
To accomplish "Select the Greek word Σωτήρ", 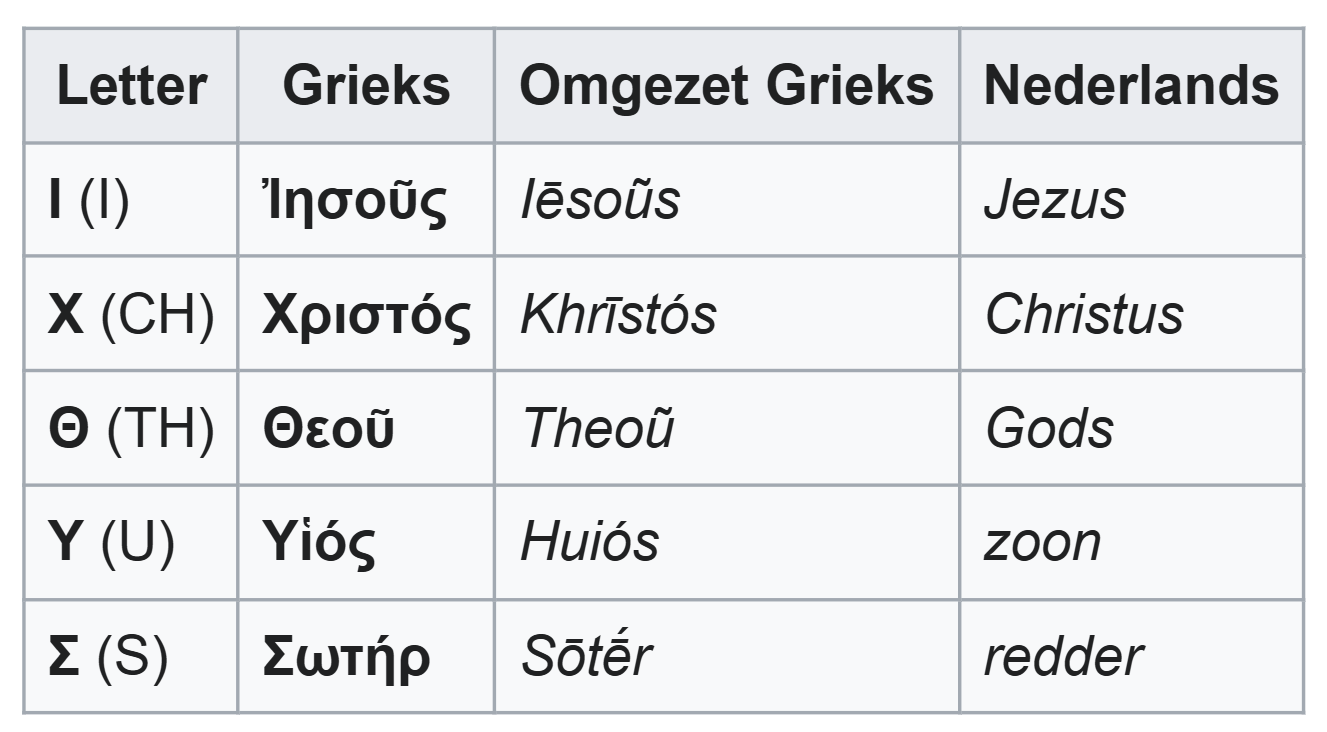I will coord(346,658).
